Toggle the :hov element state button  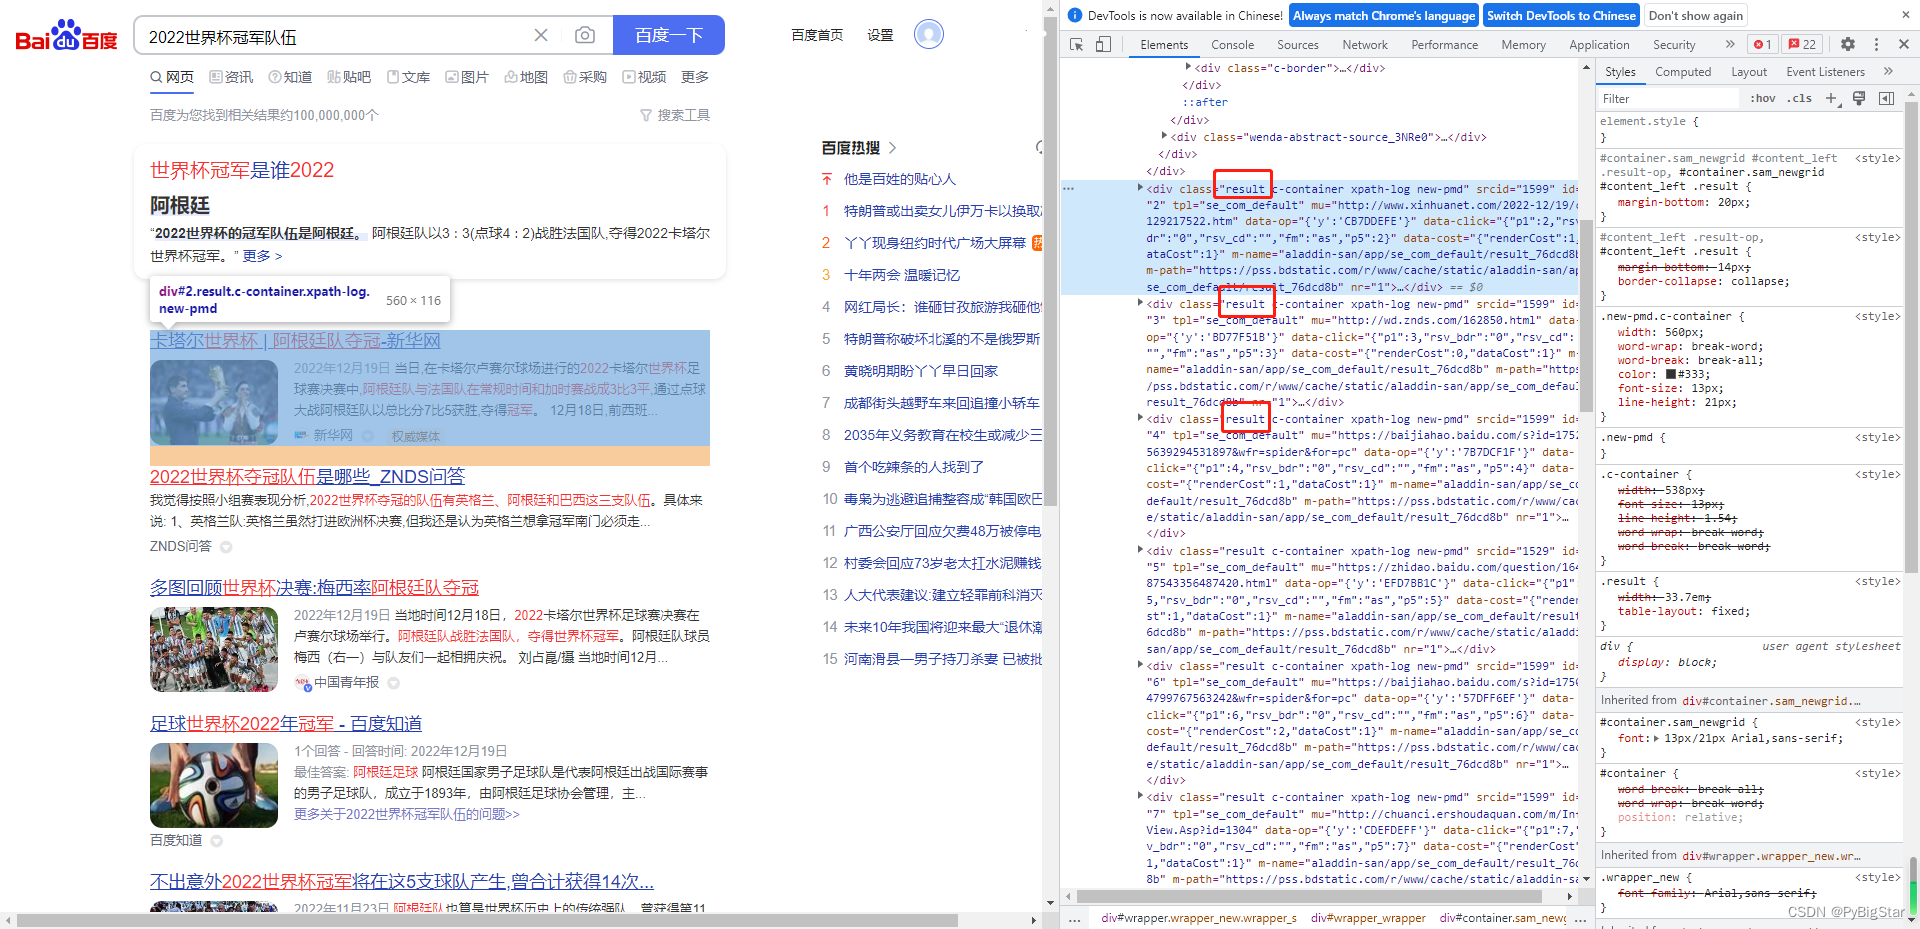pos(1763,98)
